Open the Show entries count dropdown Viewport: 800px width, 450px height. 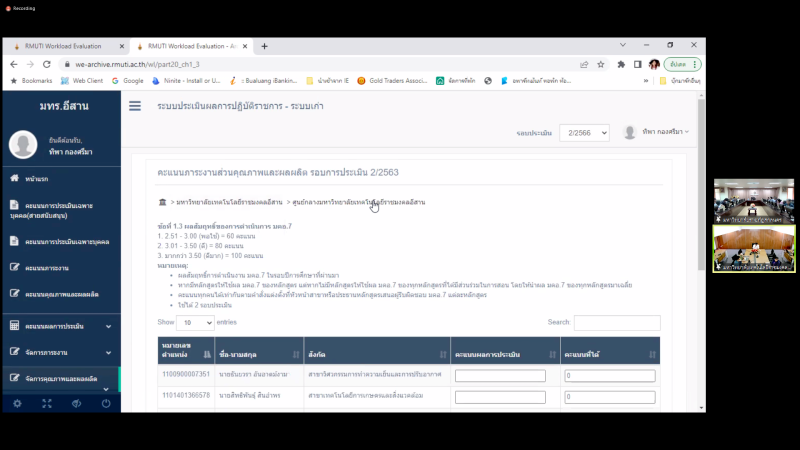click(196, 323)
